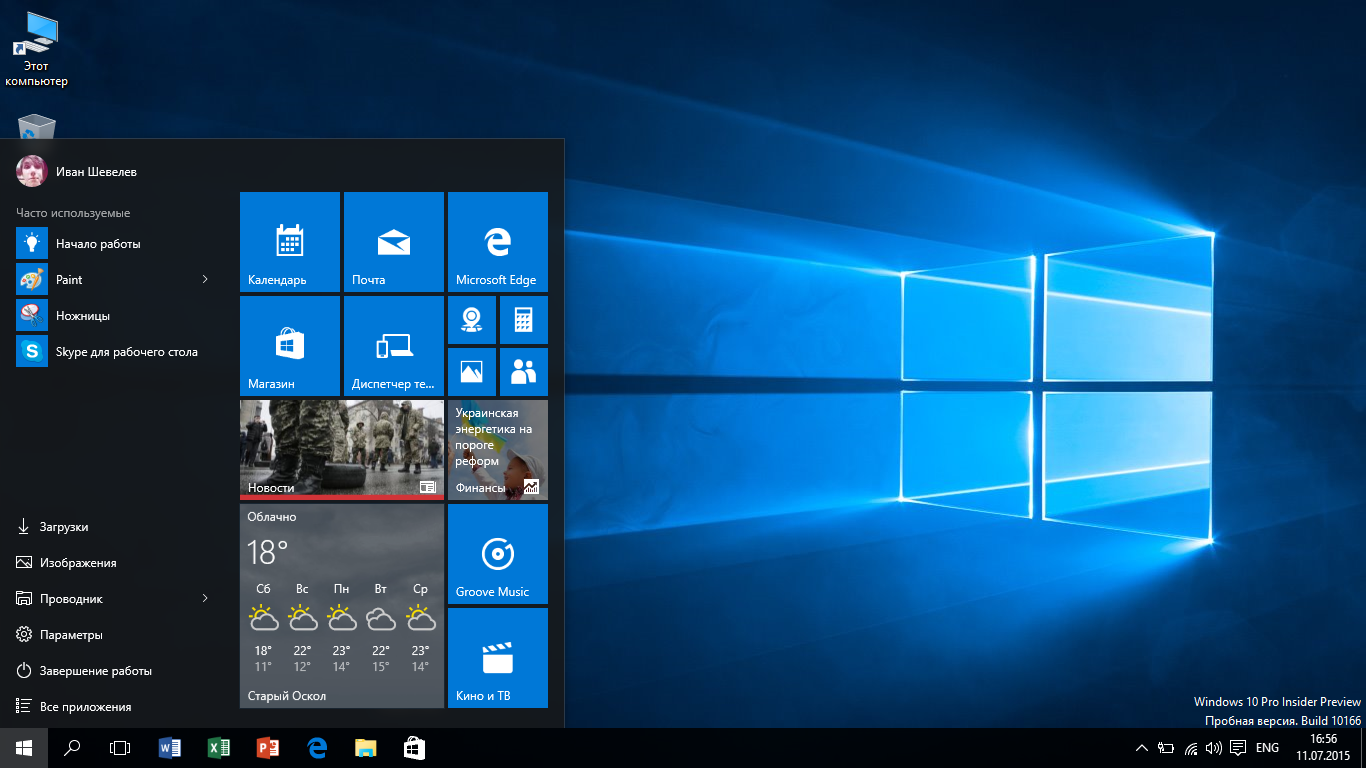
Task: Open the Кино и ТВ tile
Action: click(498, 658)
